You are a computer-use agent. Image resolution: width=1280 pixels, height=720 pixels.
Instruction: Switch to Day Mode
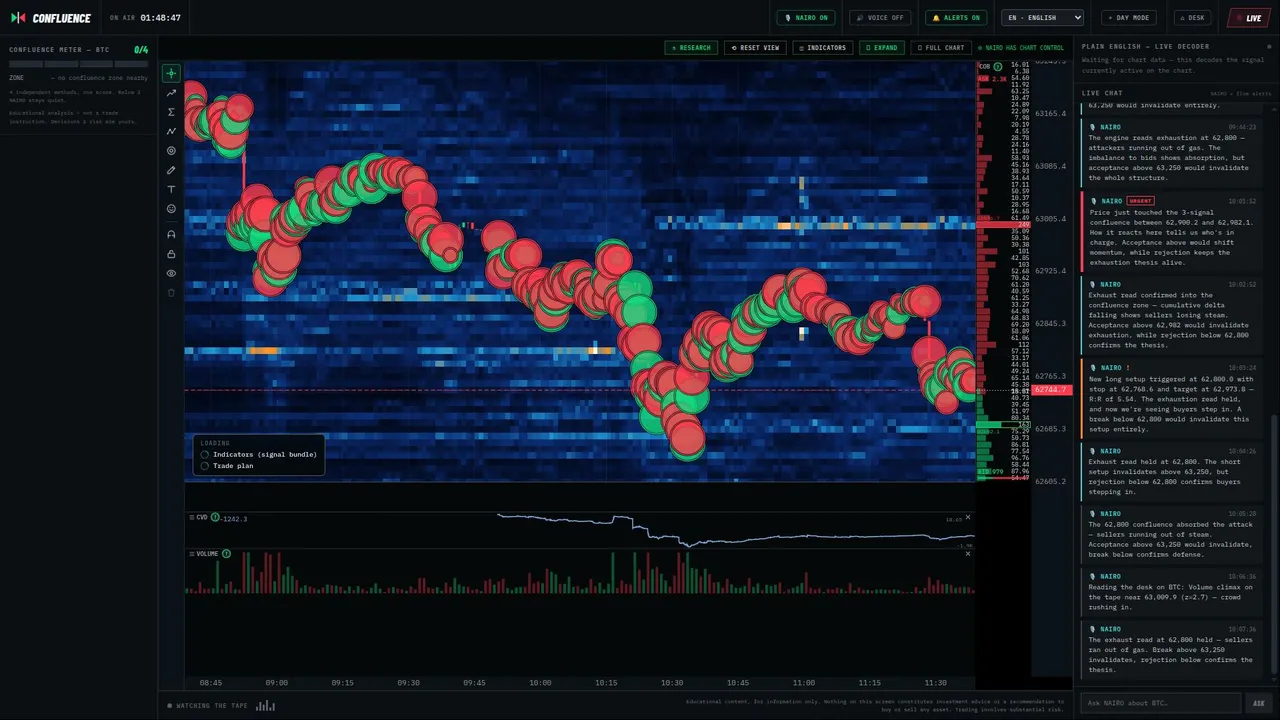(1129, 18)
